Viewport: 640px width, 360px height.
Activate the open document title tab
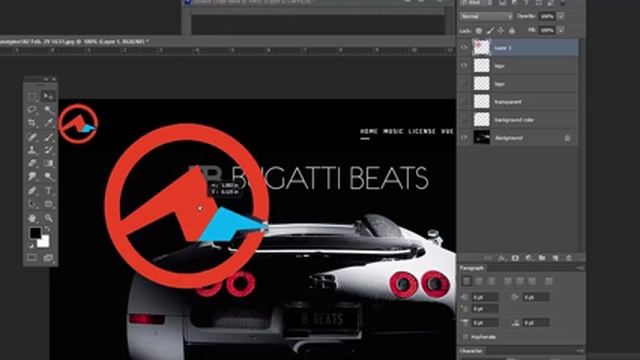pos(75,41)
